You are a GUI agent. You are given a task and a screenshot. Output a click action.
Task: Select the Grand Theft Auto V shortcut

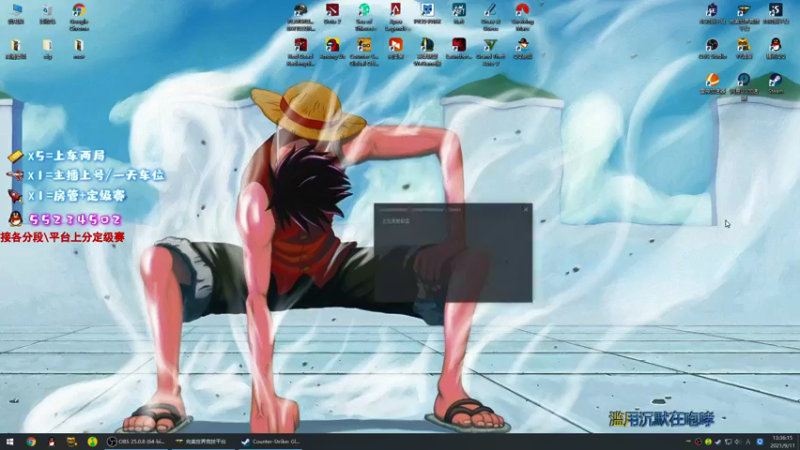(x=490, y=52)
